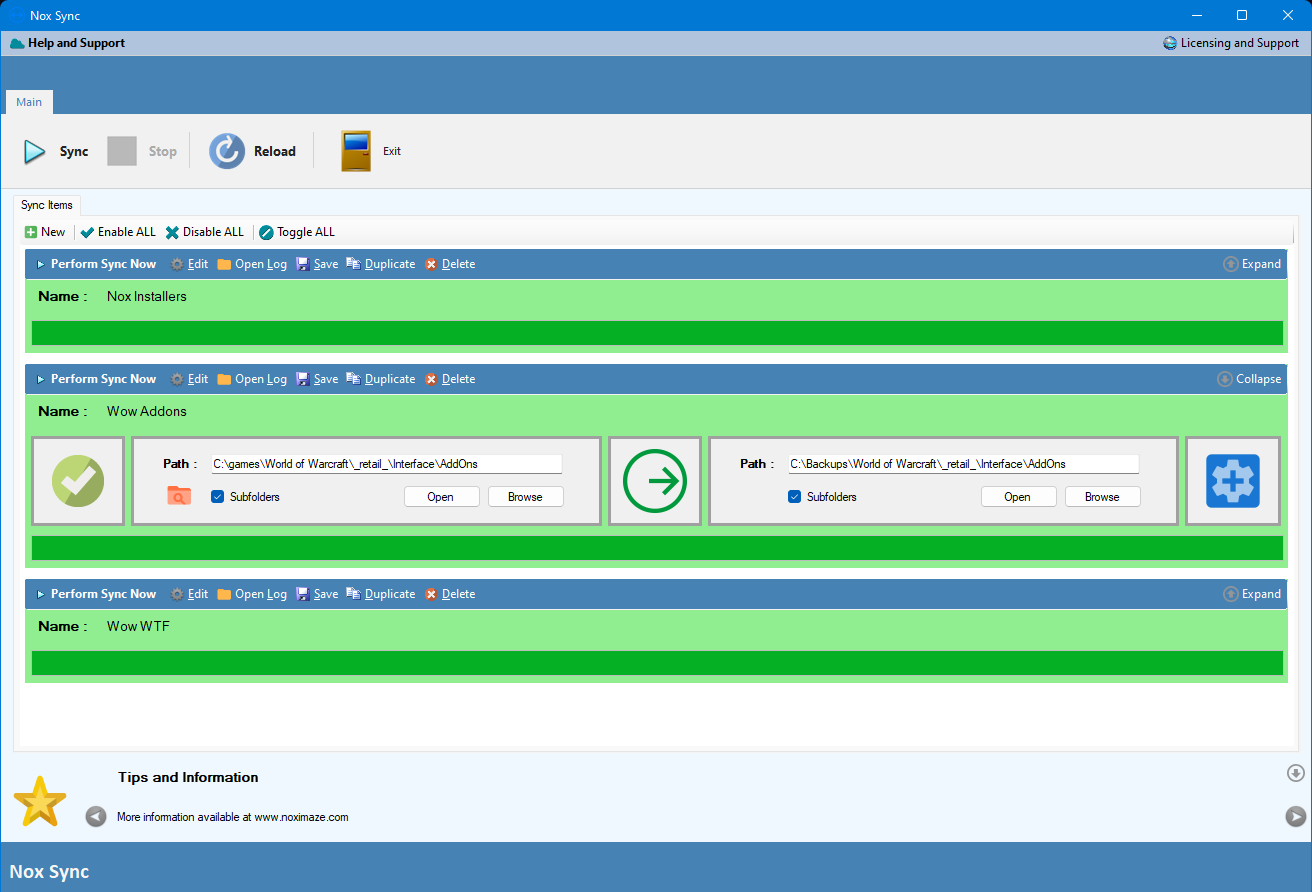This screenshot has height=892, width=1312.
Task: Duplicate the Wow Addons item
Action: [381, 379]
